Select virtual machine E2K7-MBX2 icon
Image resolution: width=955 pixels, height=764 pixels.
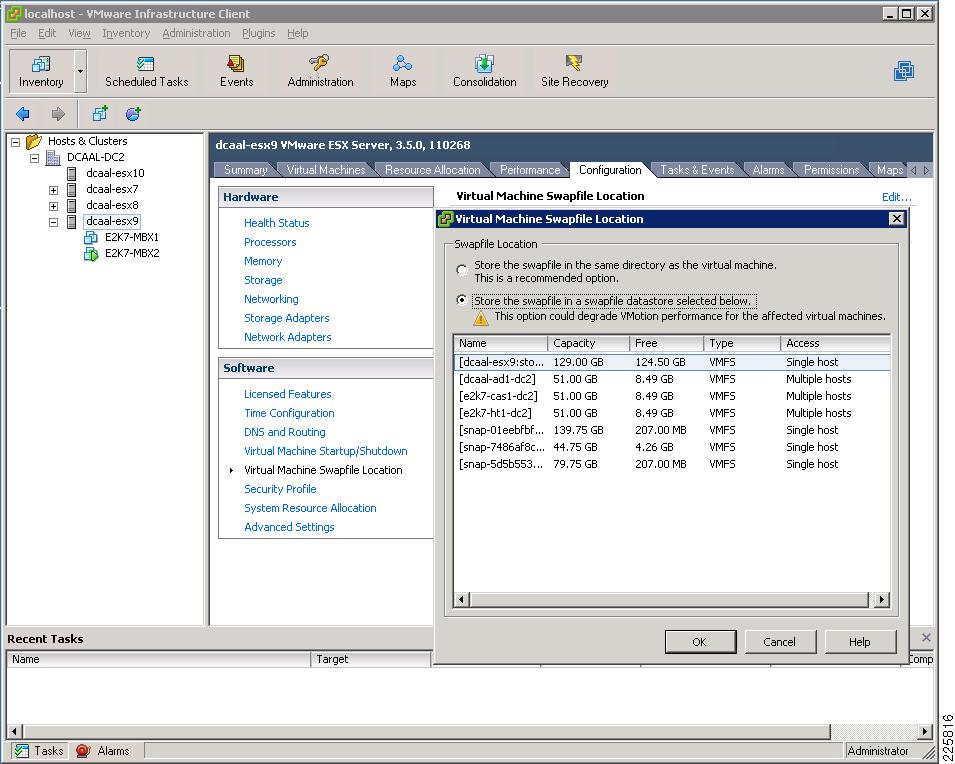[x=91, y=253]
